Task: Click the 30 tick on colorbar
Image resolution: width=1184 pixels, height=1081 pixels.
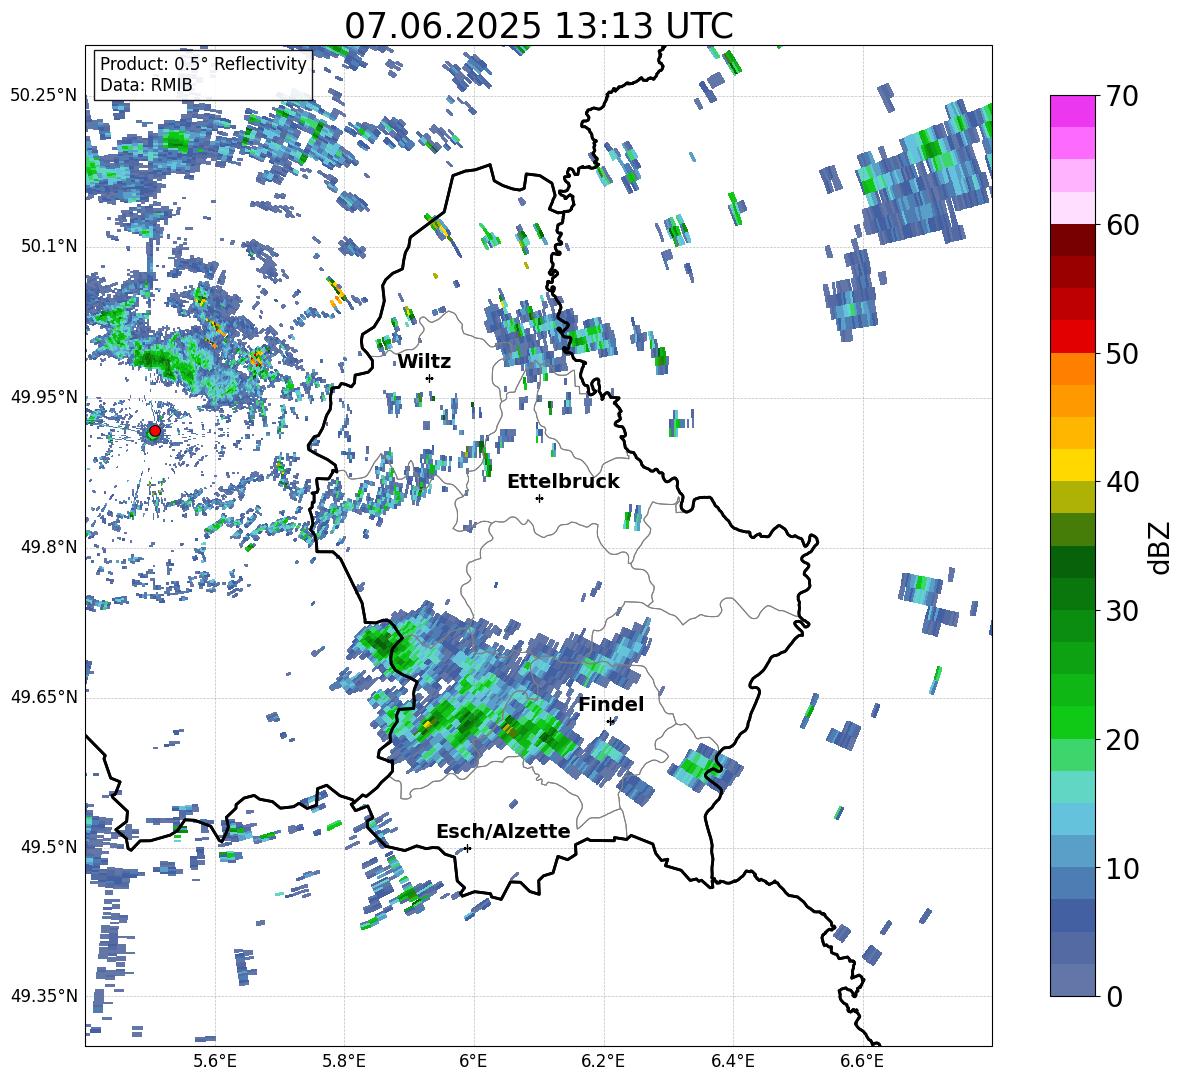Action: coord(1122,611)
